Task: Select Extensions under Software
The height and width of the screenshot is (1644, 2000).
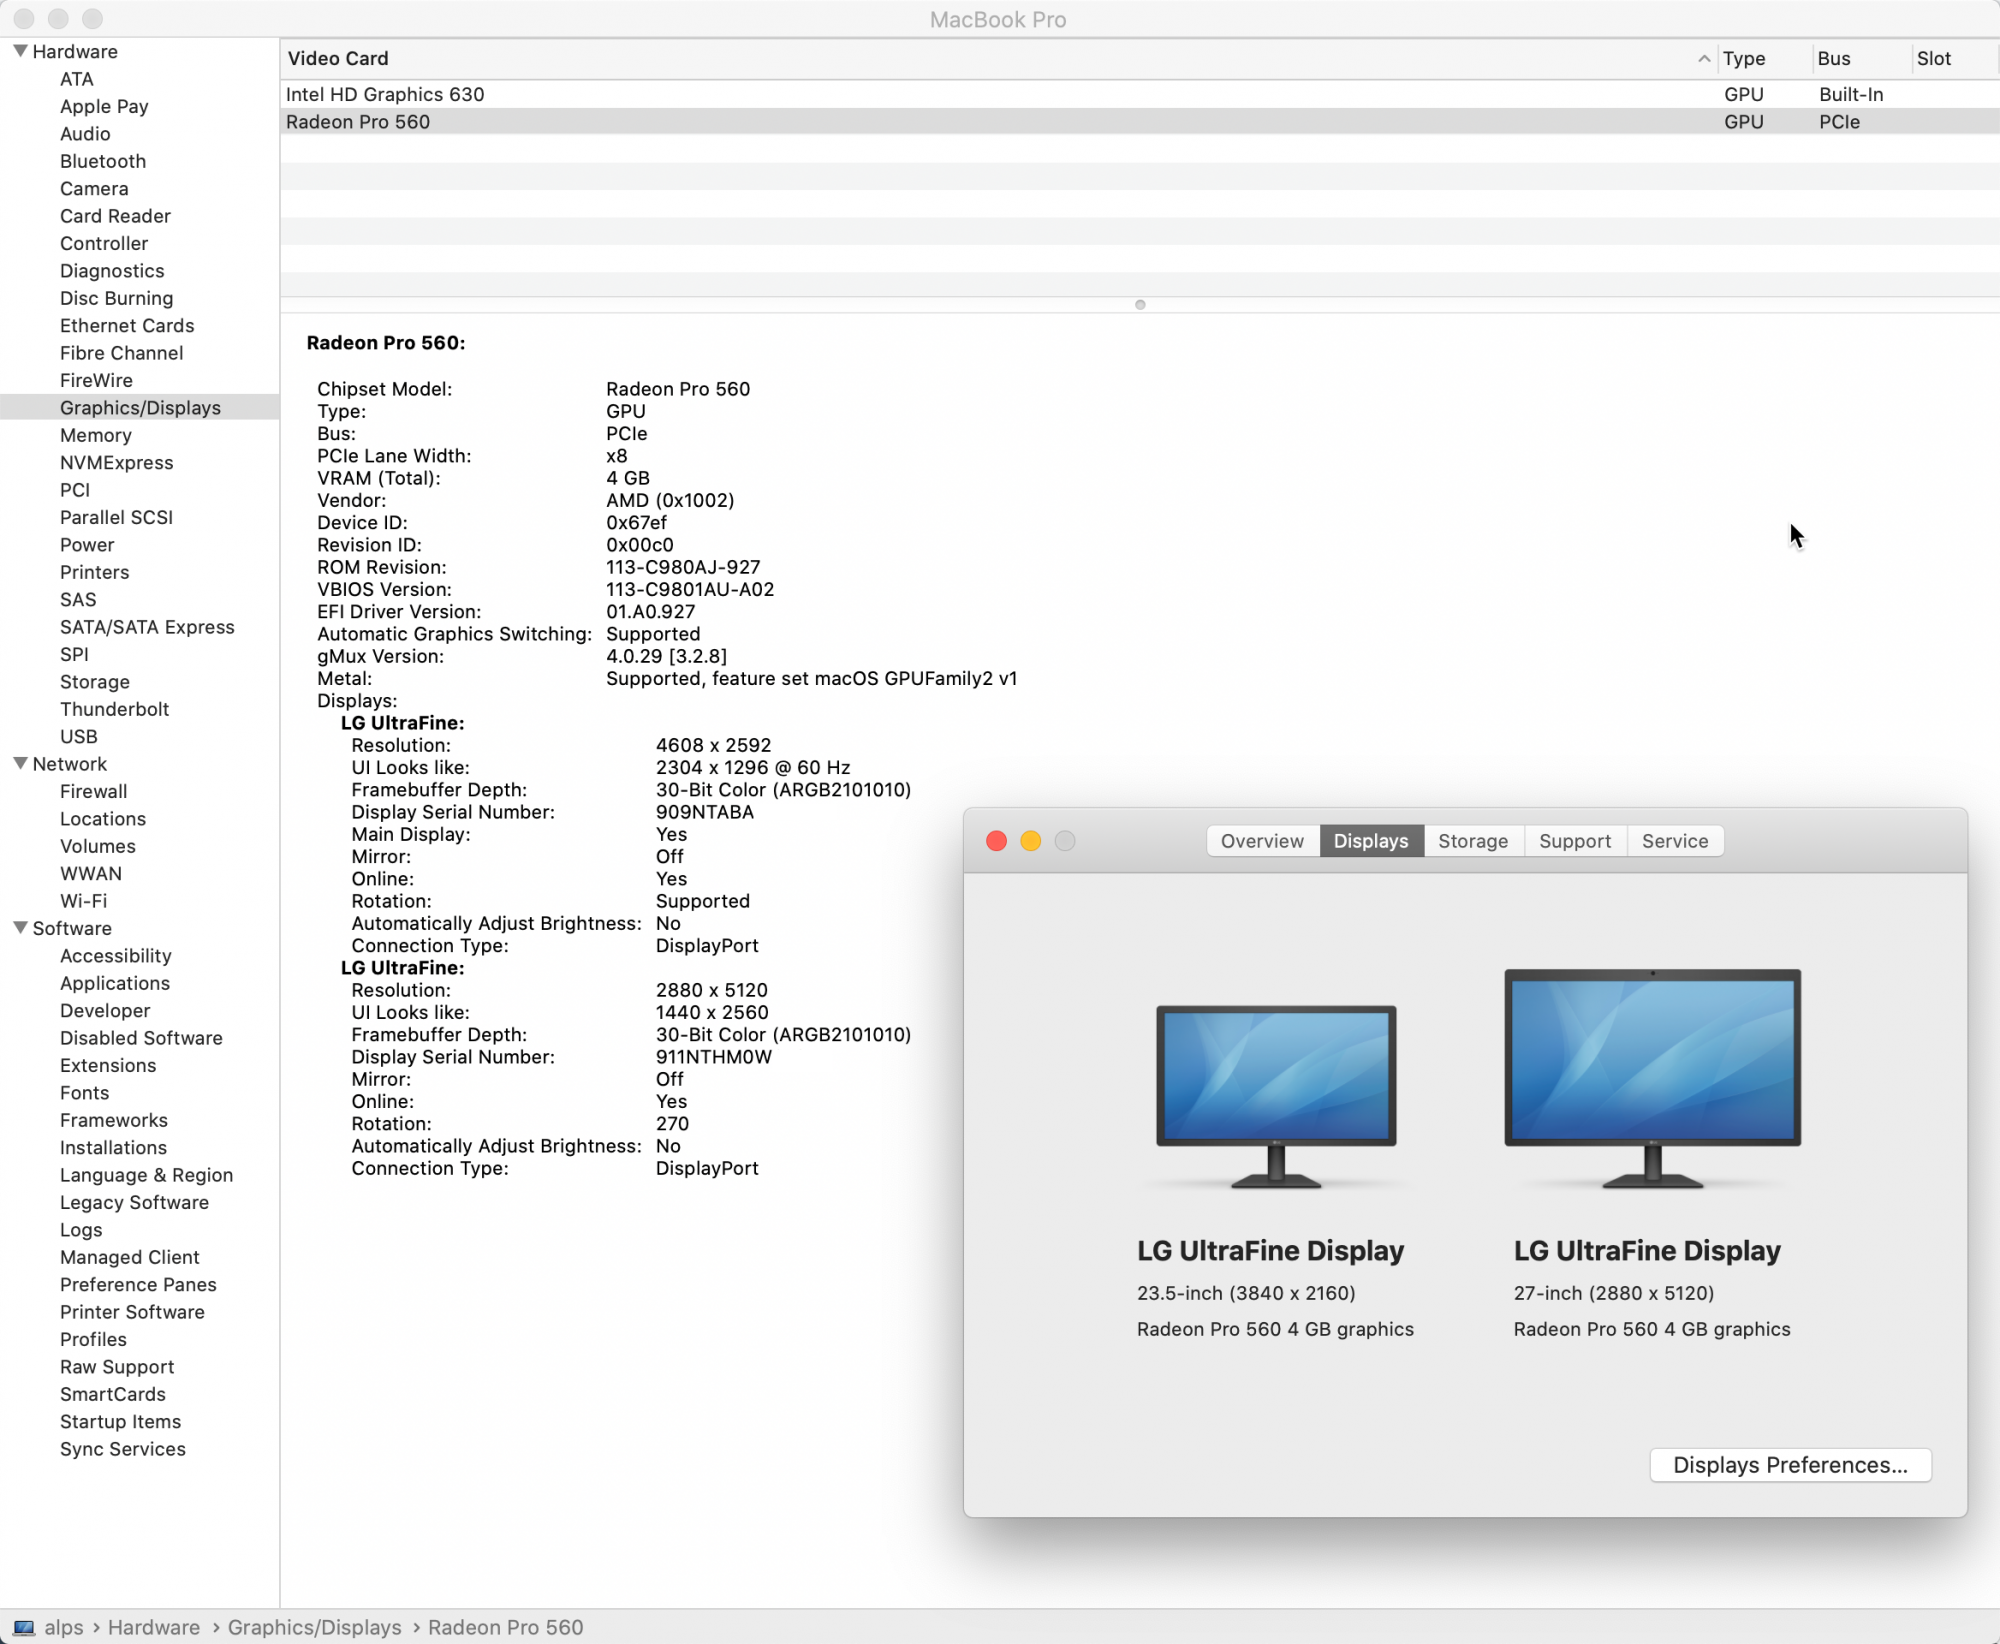Action: 108,1066
